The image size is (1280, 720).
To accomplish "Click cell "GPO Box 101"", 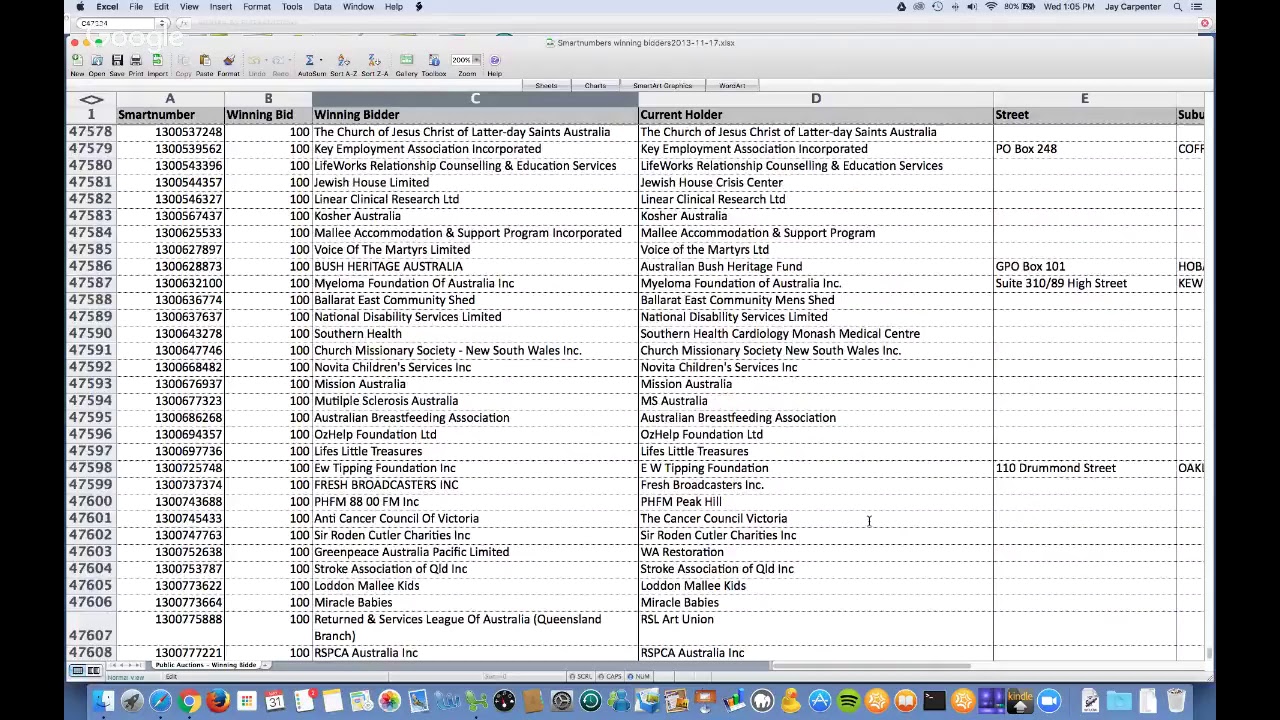I will [1084, 266].
